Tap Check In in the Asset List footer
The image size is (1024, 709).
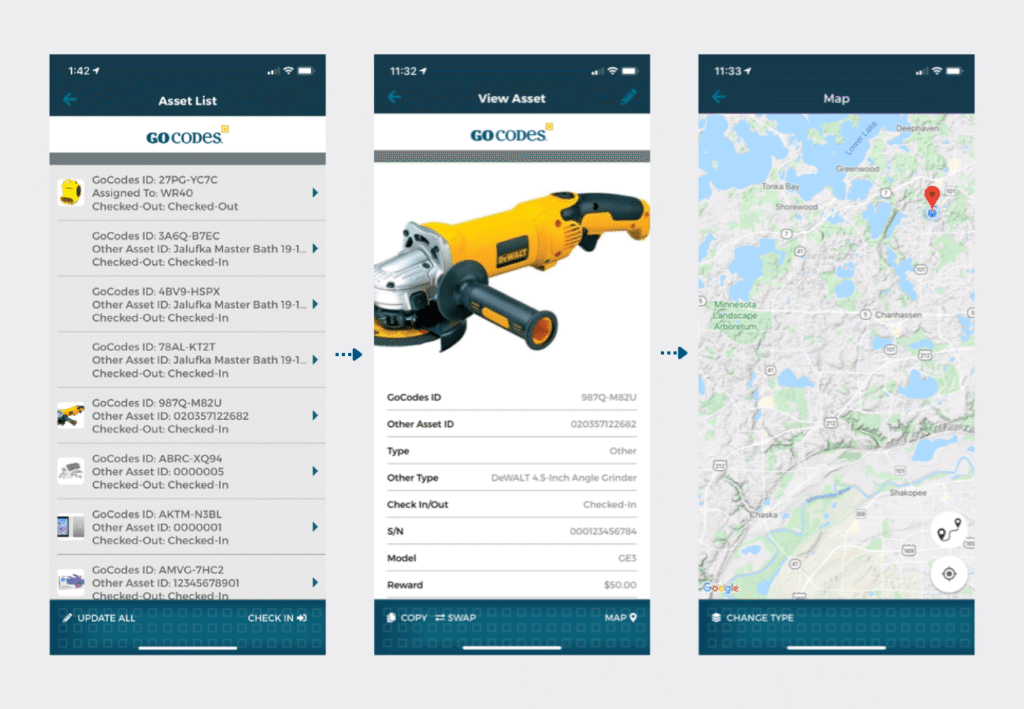click(x=277, y=618)
